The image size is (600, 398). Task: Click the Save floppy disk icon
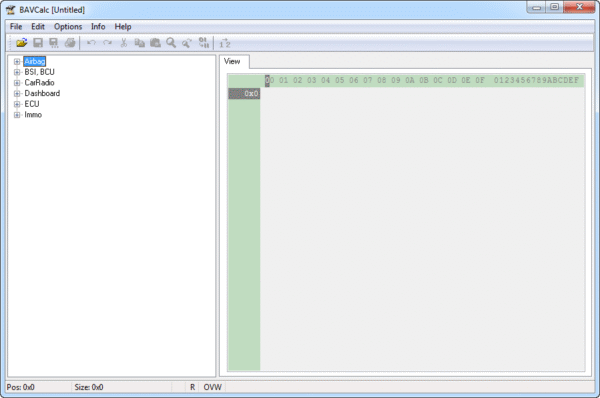click(38, 42)
